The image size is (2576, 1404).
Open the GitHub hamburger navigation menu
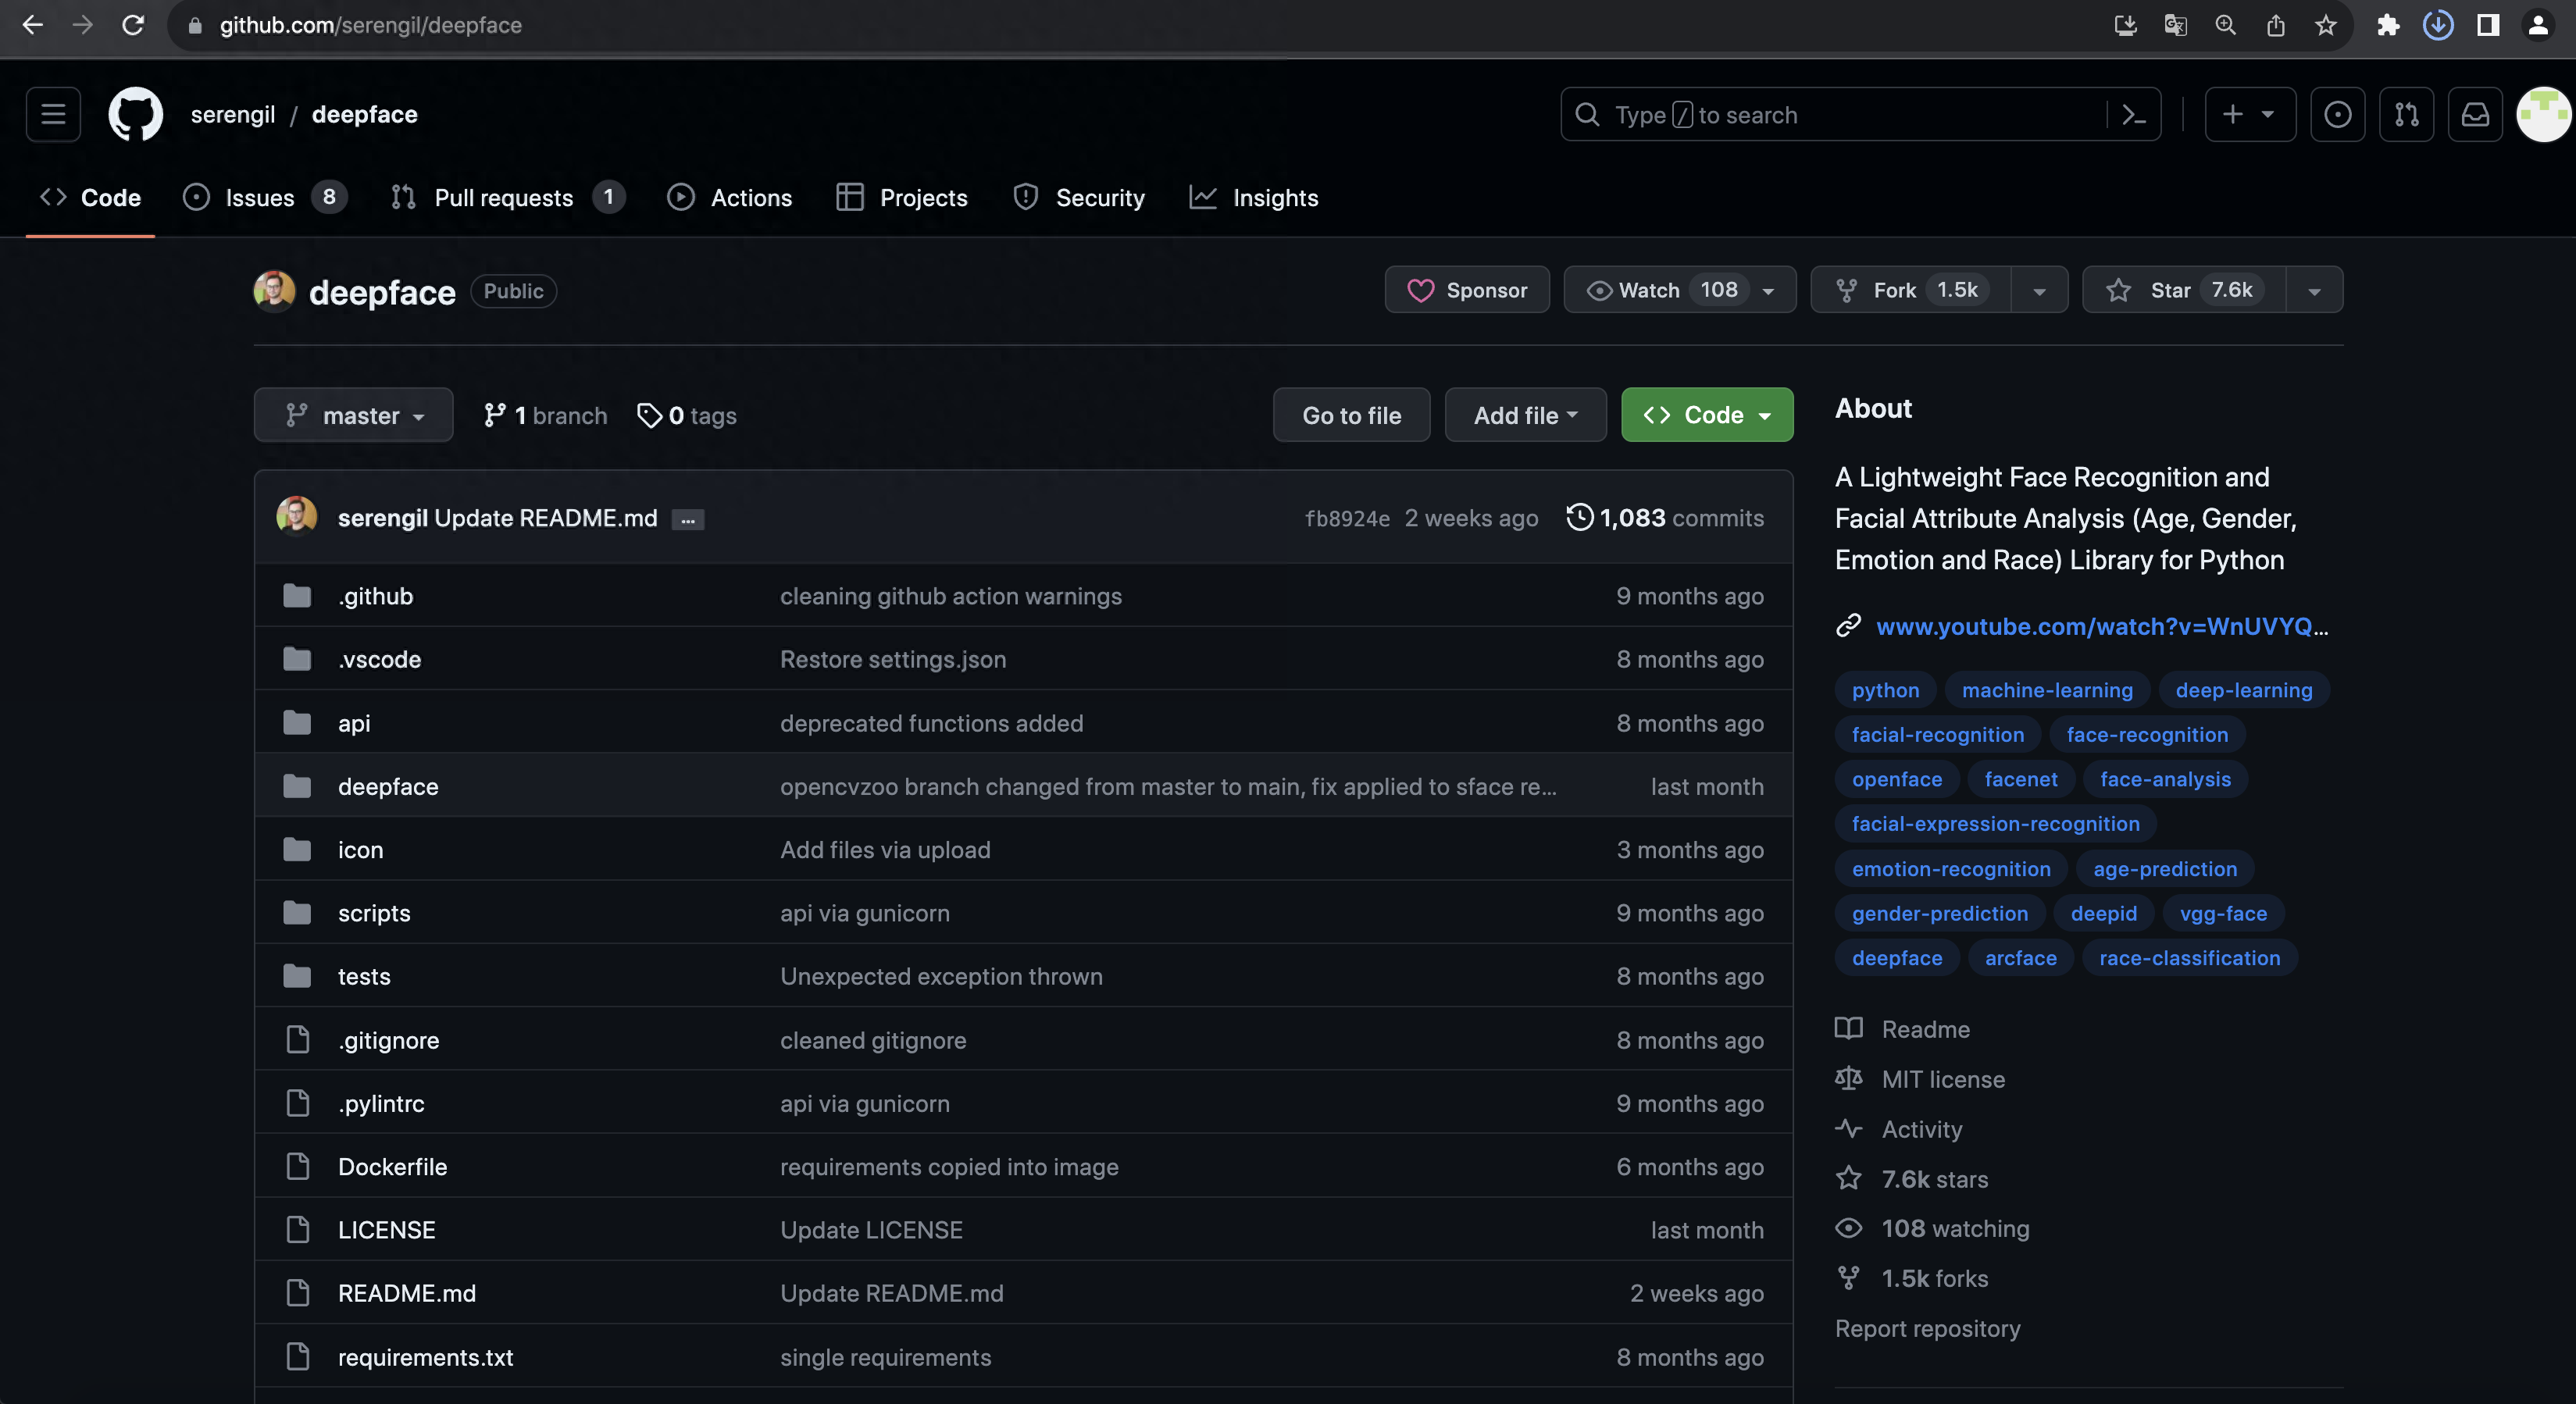click(53, 114)
